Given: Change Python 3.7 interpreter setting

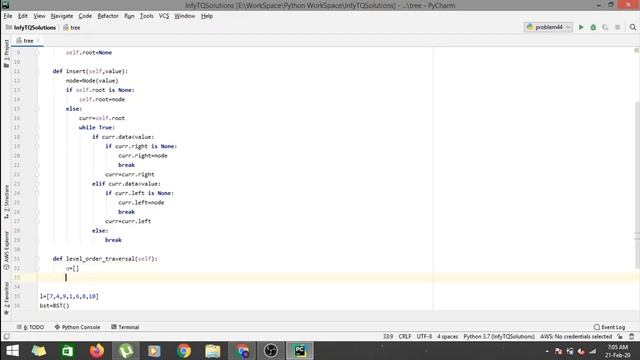Looking at the screenshot, I should point(499,337).
